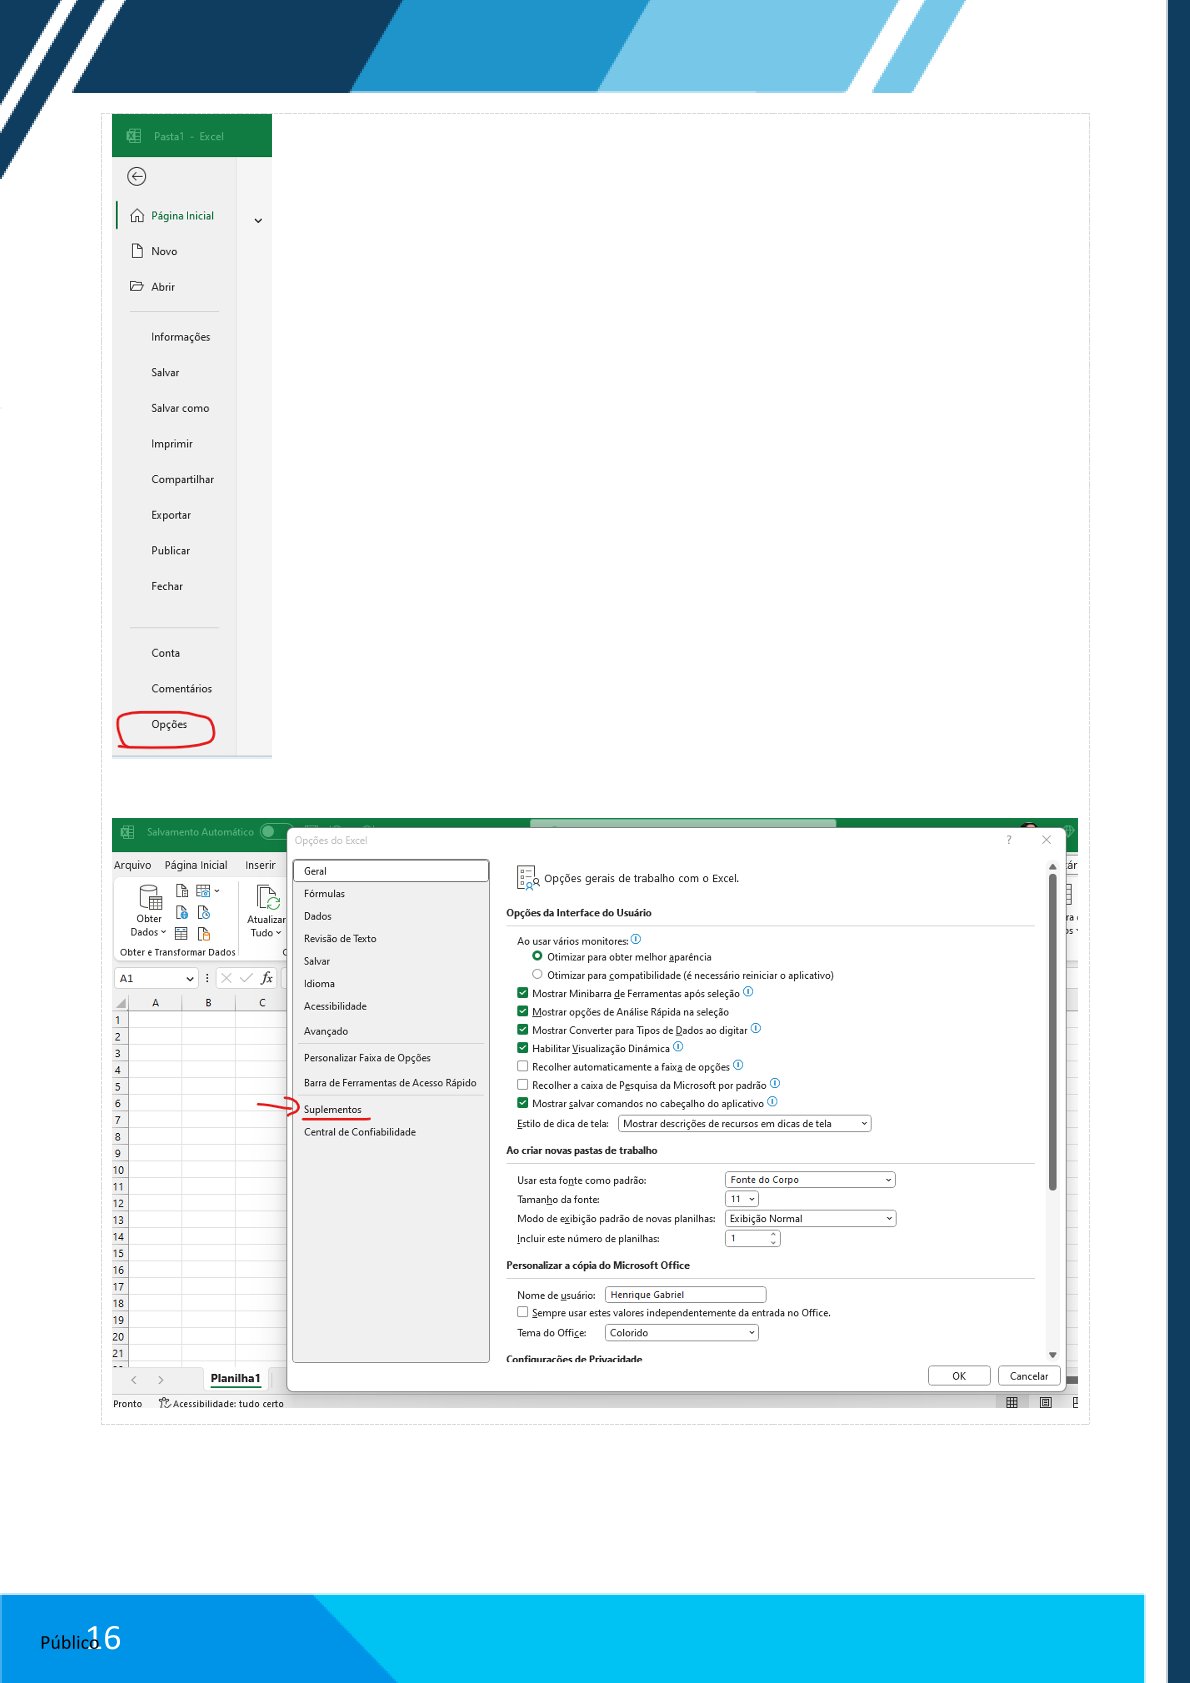The image size is (1190, 1683).
Task: Select Otimizar para compatibilidade radio option
Action: (537, 974)
